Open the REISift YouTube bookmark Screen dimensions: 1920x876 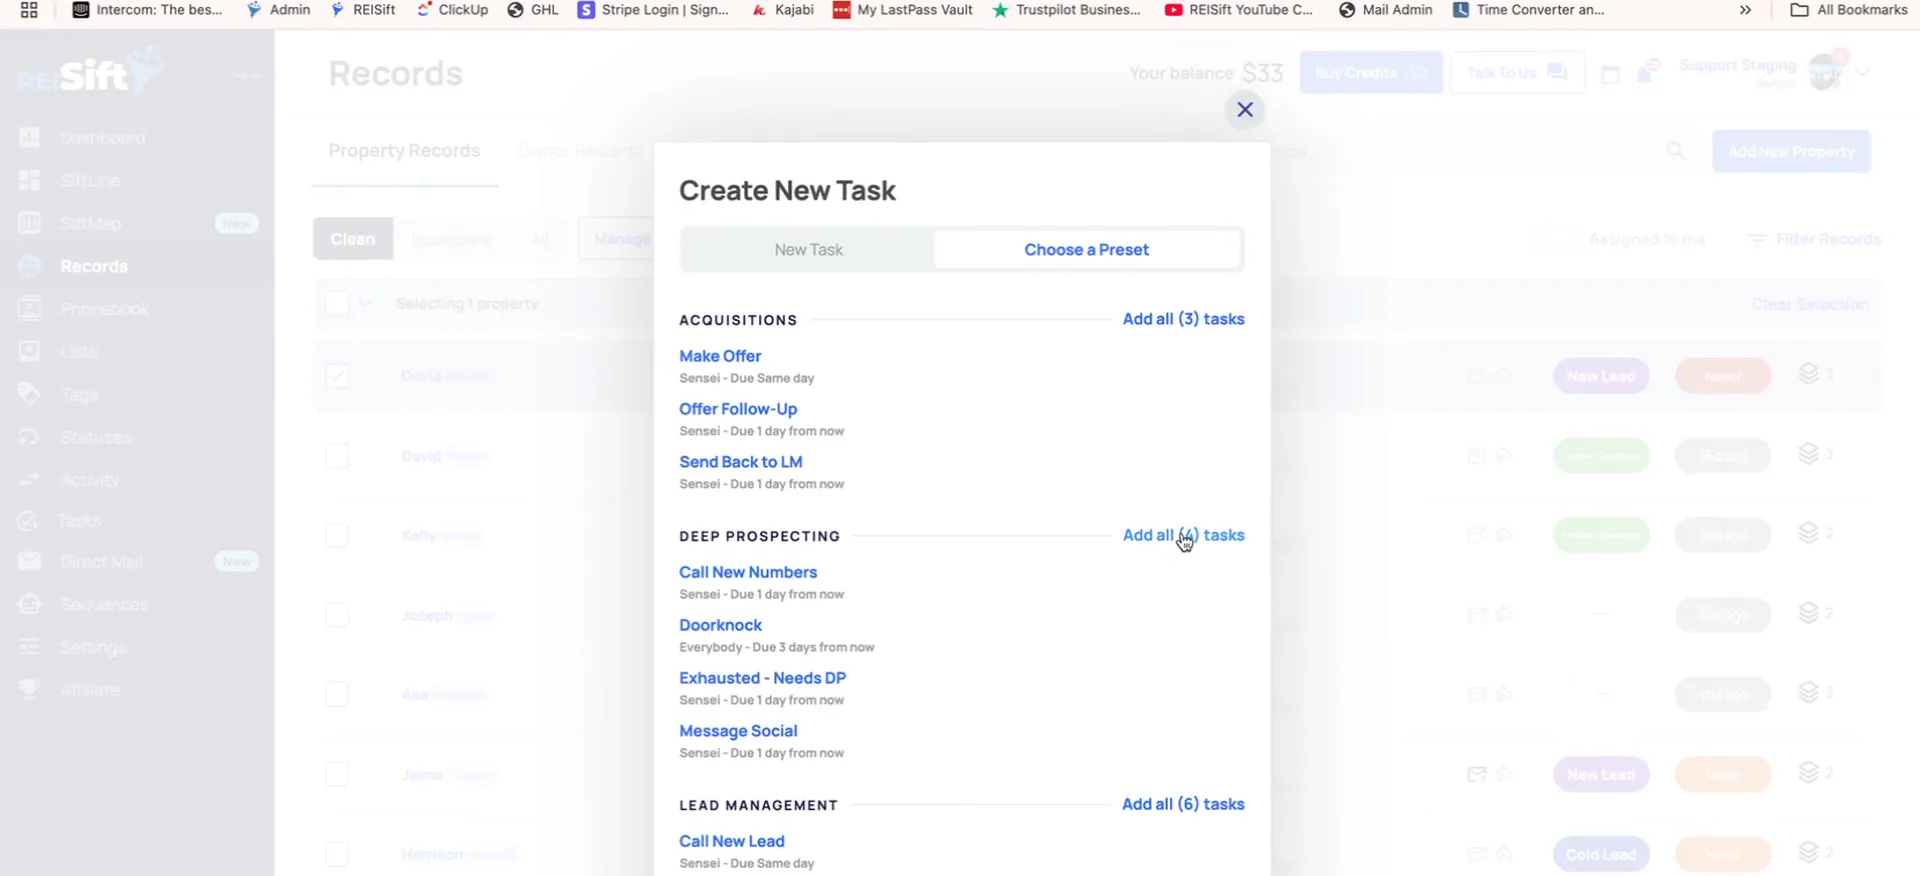click(1239, 10)
